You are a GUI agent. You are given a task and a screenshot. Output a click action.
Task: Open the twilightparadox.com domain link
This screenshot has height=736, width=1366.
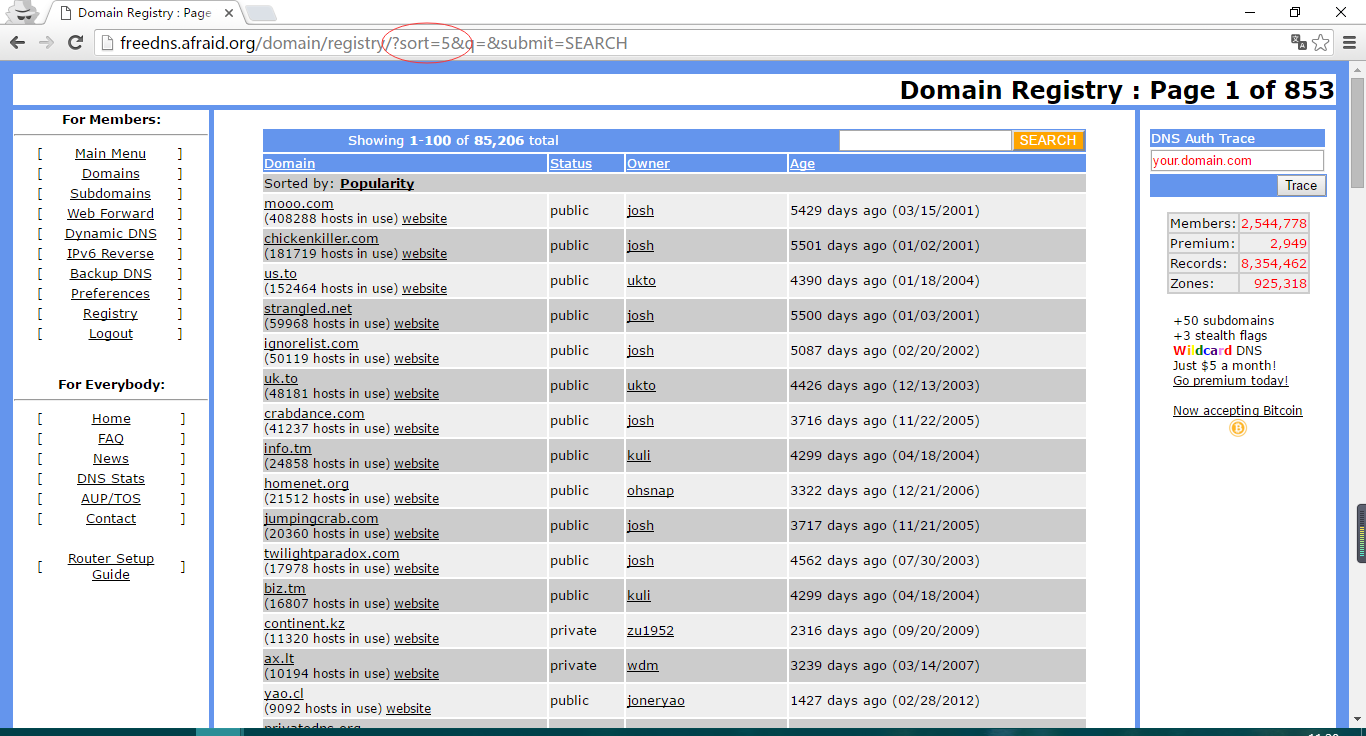[332, 554]
